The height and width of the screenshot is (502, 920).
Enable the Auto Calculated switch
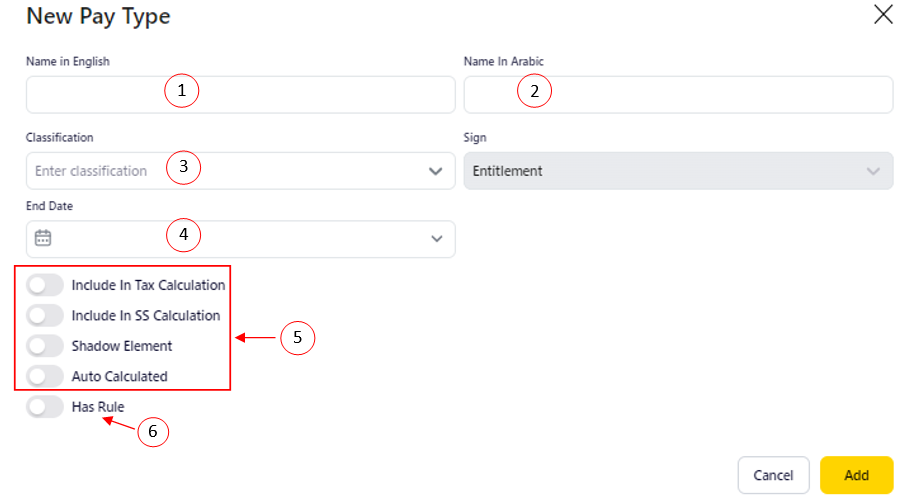[46, 377]
